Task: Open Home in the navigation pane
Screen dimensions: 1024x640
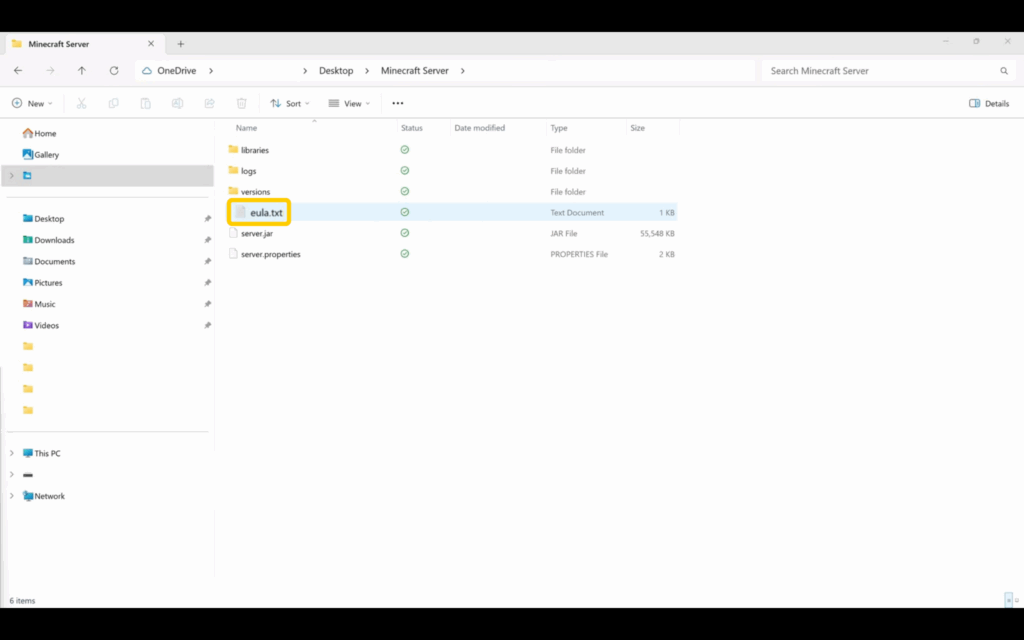Action: [39, 133]
